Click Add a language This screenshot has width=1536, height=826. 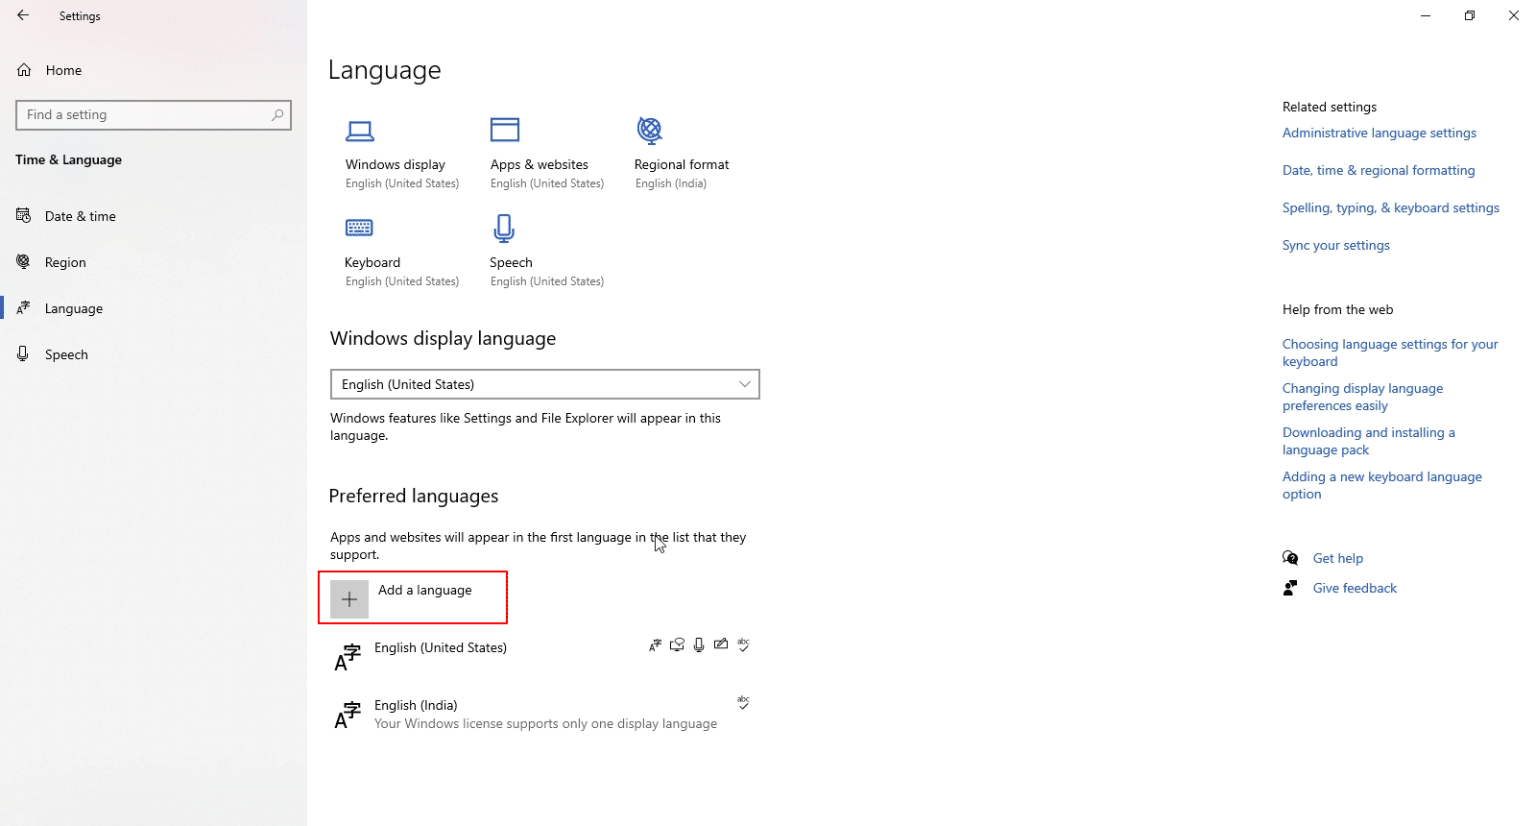413,597
